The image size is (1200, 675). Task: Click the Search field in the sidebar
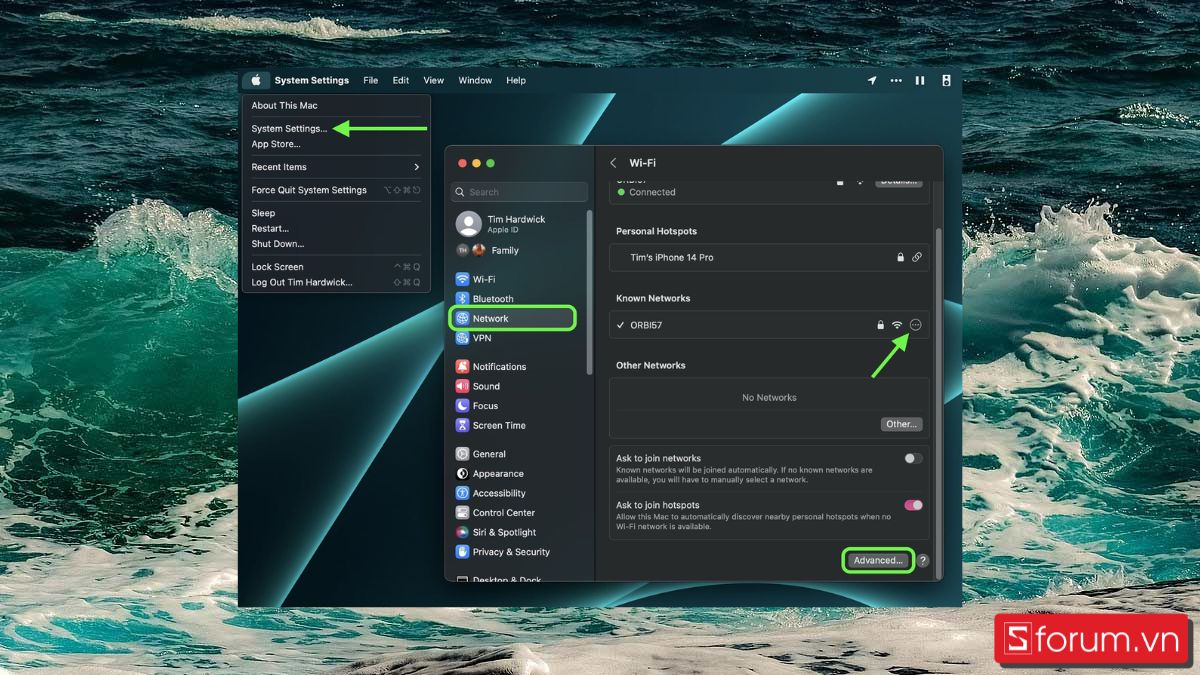pos(518,191)
